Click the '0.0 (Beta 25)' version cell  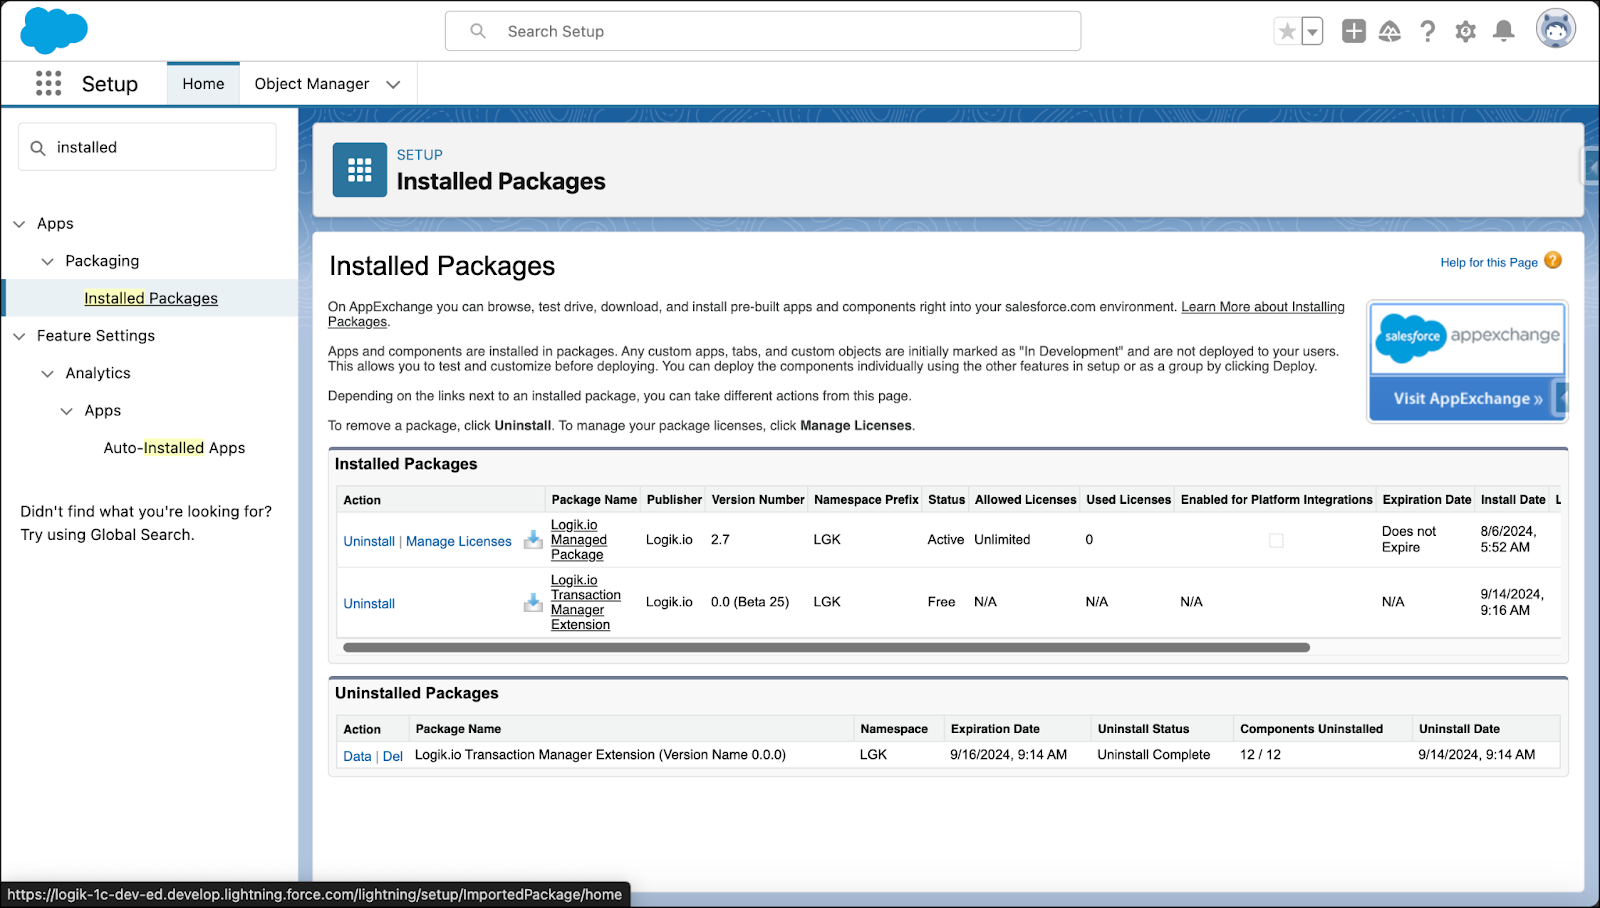click(750, 602)
